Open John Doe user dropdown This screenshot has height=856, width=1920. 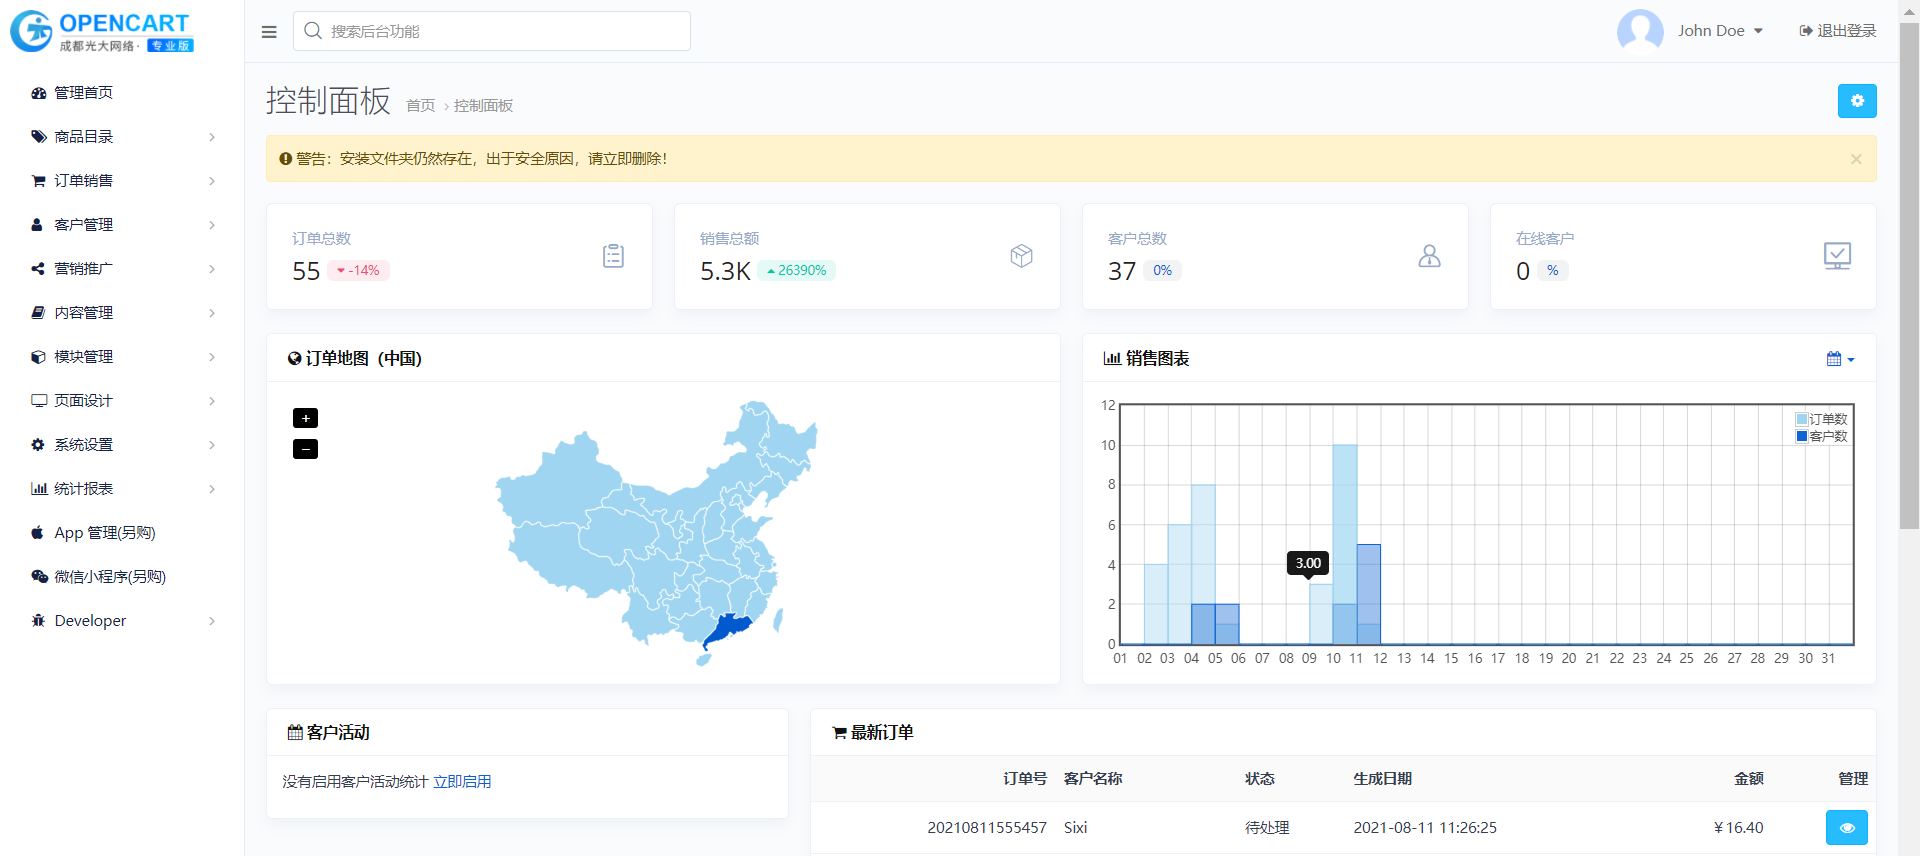[x=1720, y=31]
